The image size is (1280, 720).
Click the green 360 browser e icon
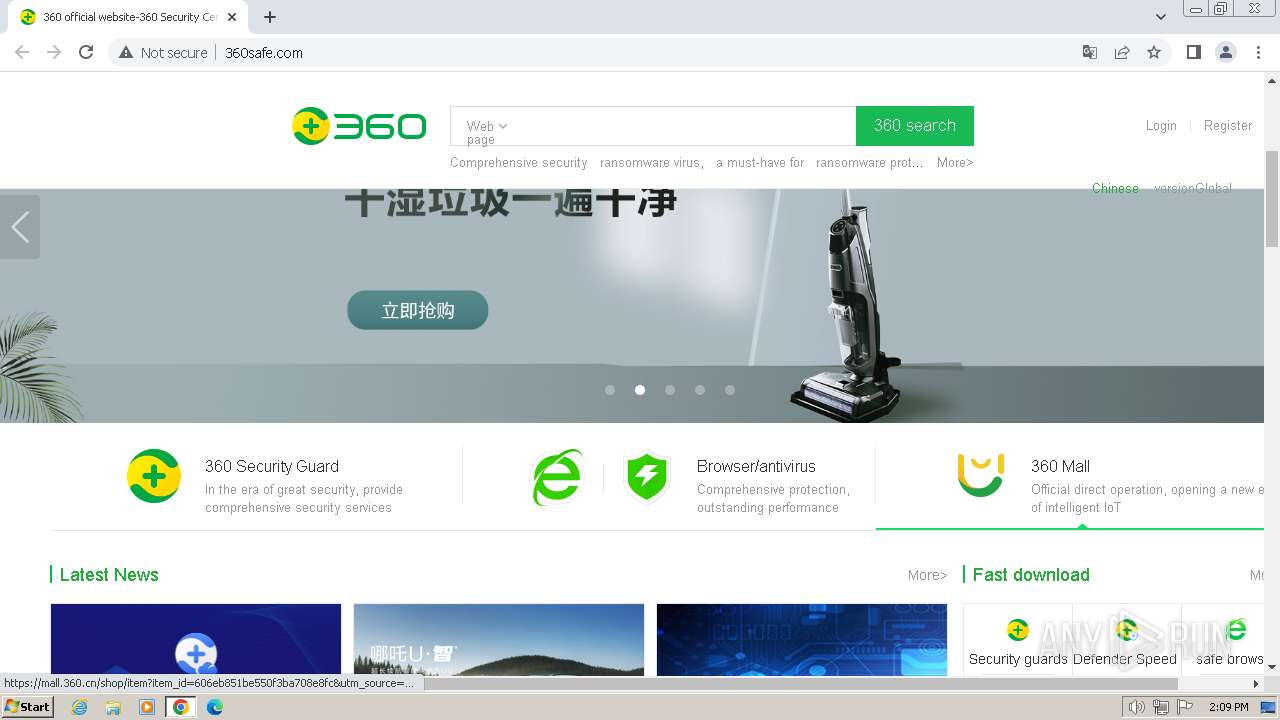[557, 477]
